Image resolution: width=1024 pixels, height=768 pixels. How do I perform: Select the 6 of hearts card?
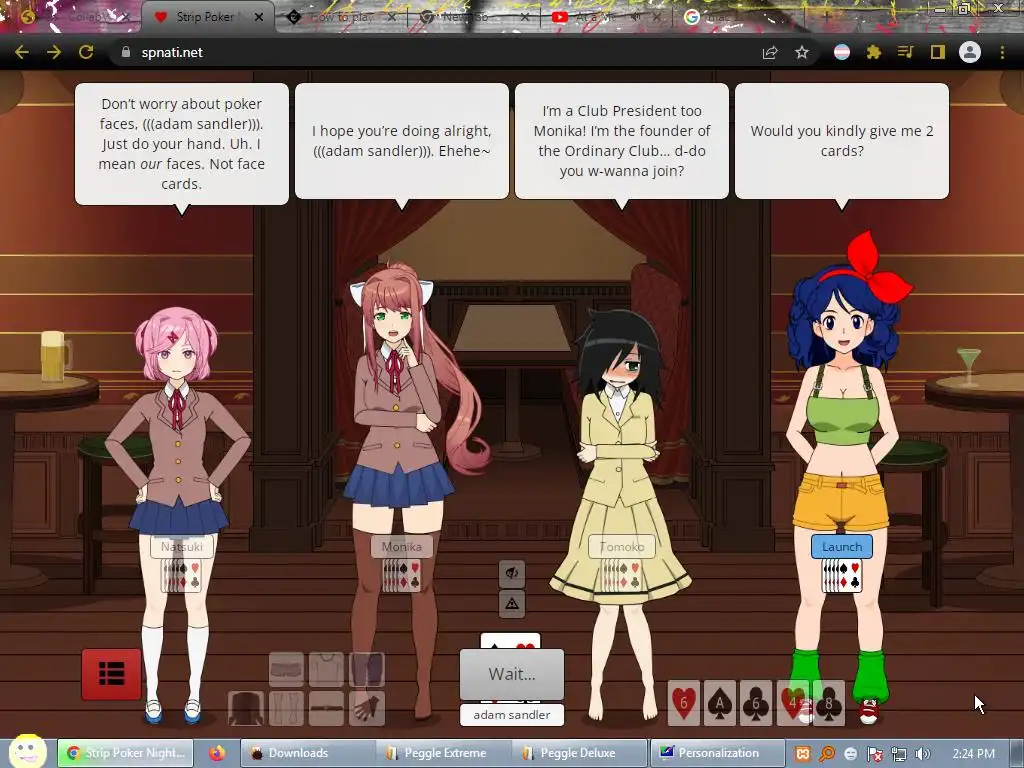coord(684,703)
